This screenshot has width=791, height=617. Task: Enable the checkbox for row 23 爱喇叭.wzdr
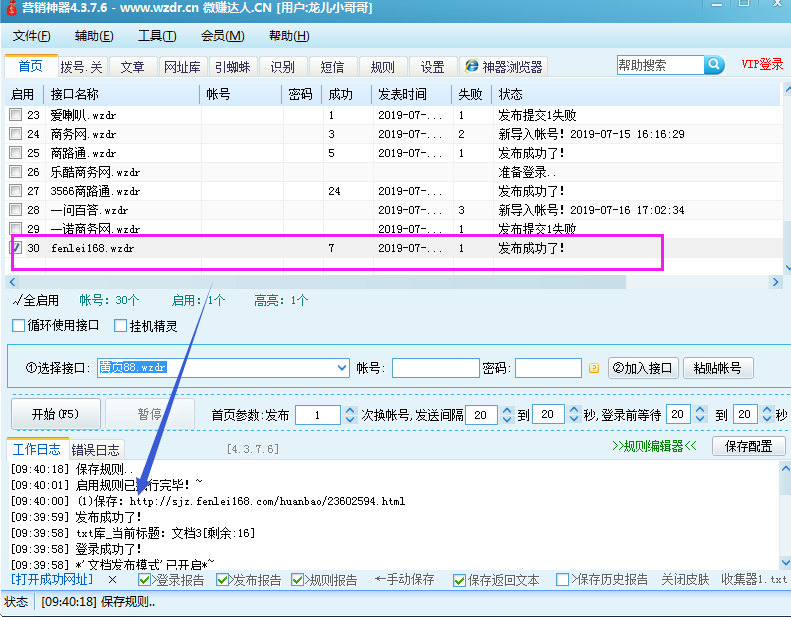tap(15, 115)
